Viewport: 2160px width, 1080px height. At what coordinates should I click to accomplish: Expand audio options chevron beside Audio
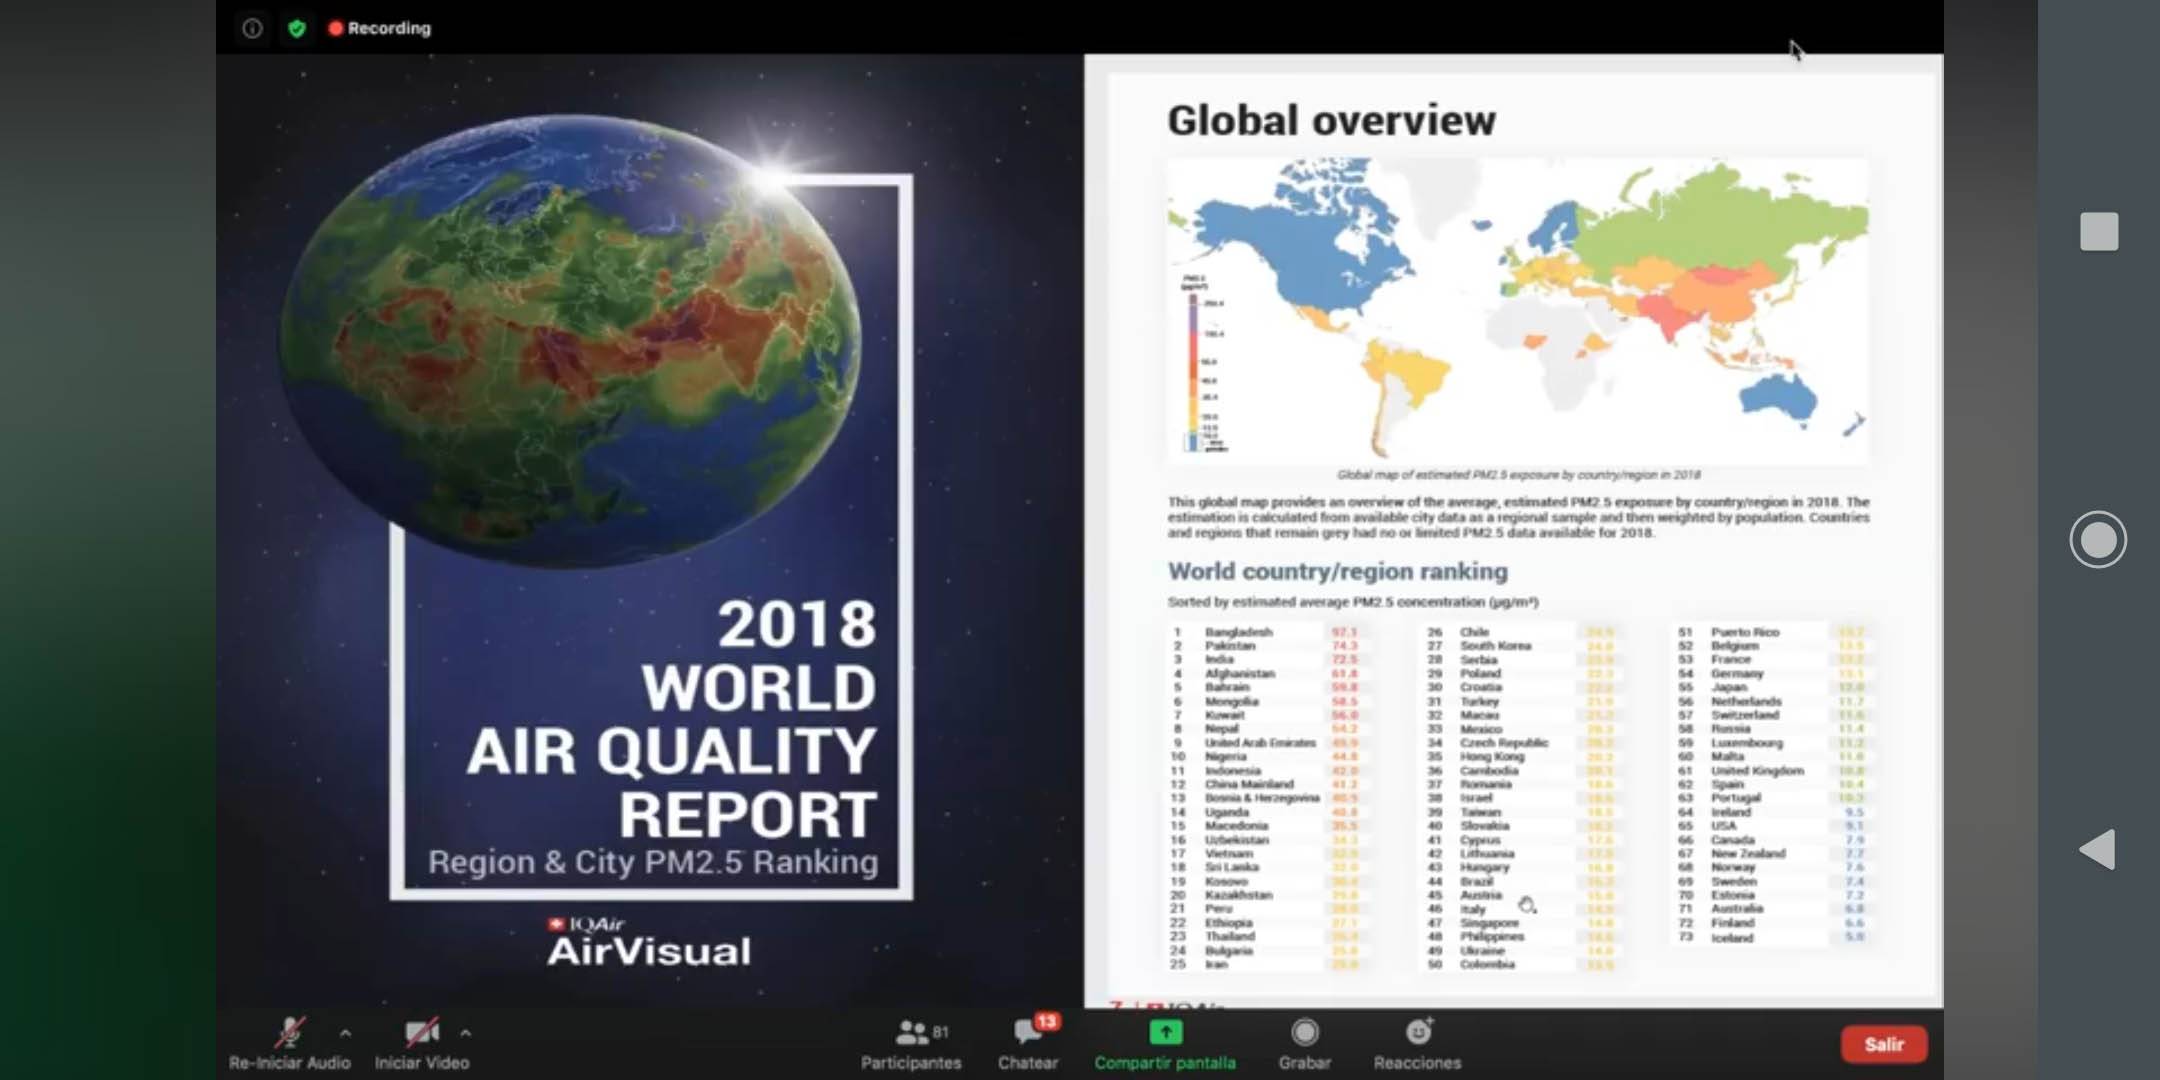[x=345, y=1033]
